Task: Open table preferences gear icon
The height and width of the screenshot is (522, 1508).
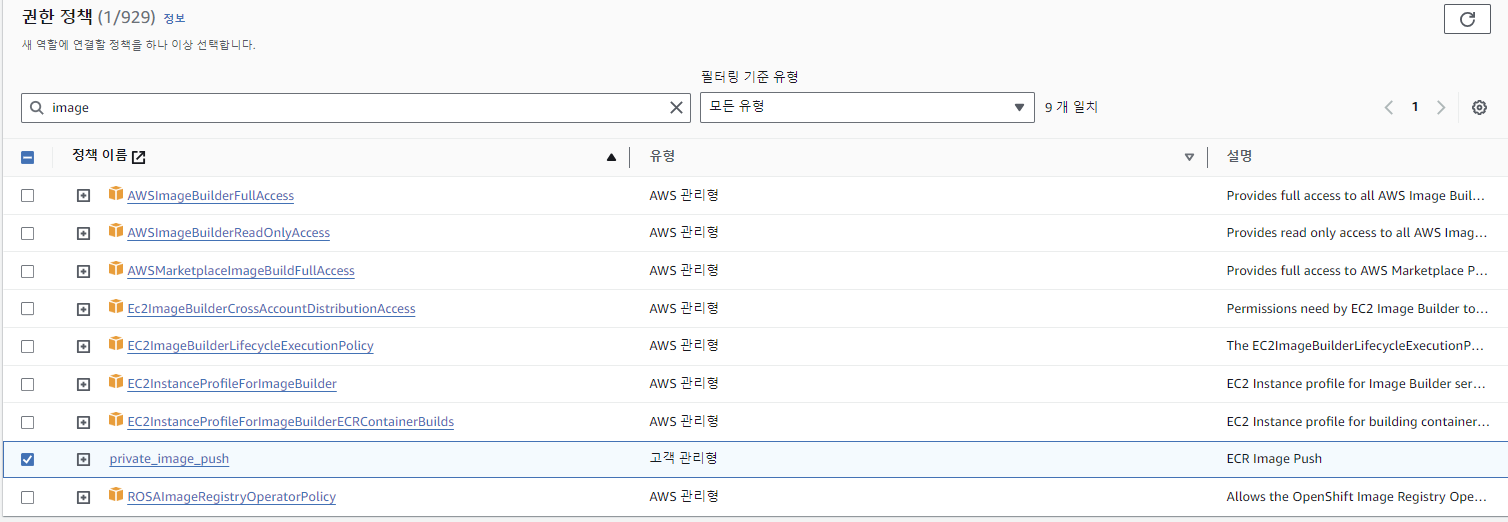Action: [1480, 107]
